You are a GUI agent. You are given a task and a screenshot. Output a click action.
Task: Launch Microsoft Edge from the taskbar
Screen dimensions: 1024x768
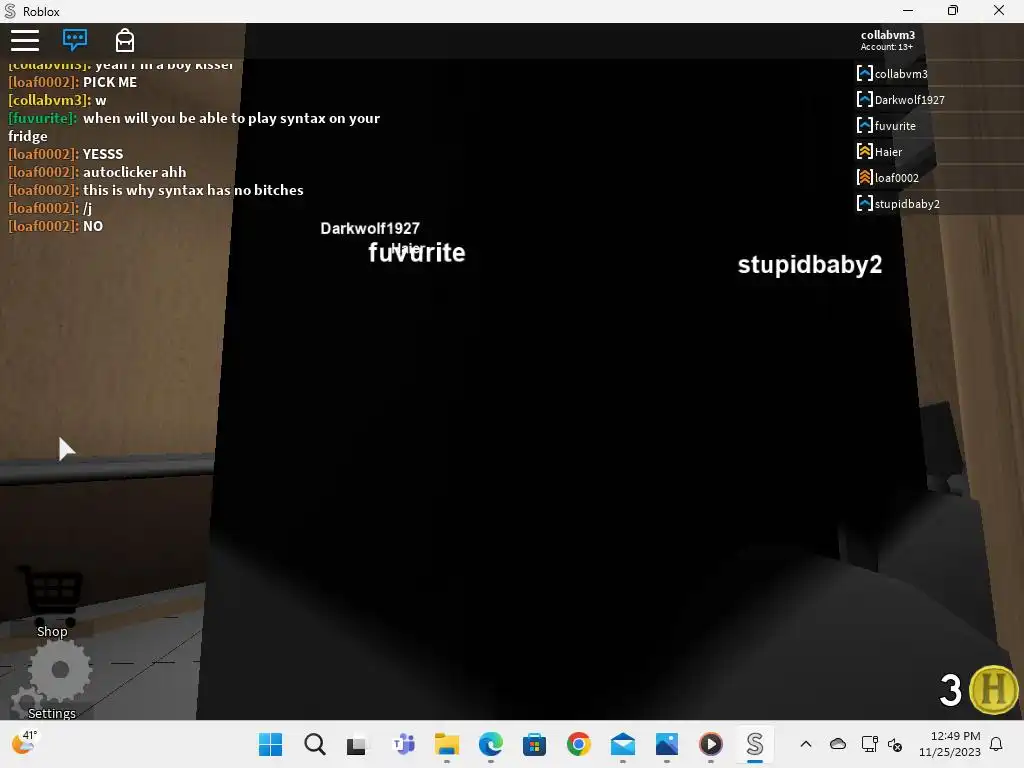point(490,744)
